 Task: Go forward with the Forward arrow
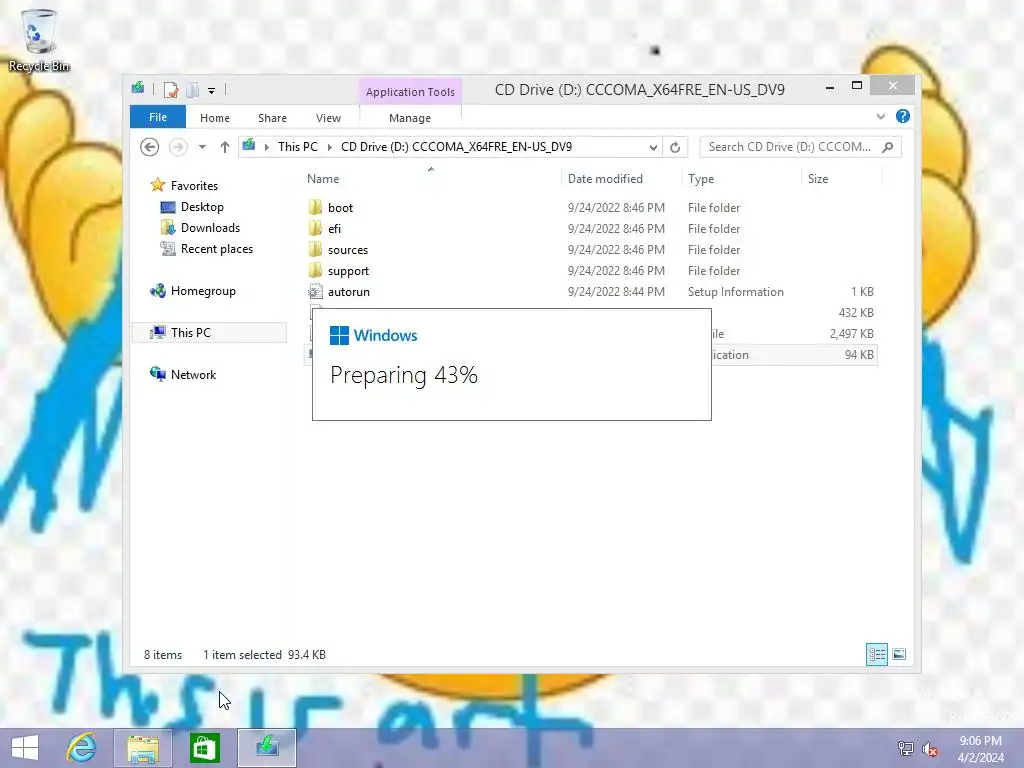(178, 147)
